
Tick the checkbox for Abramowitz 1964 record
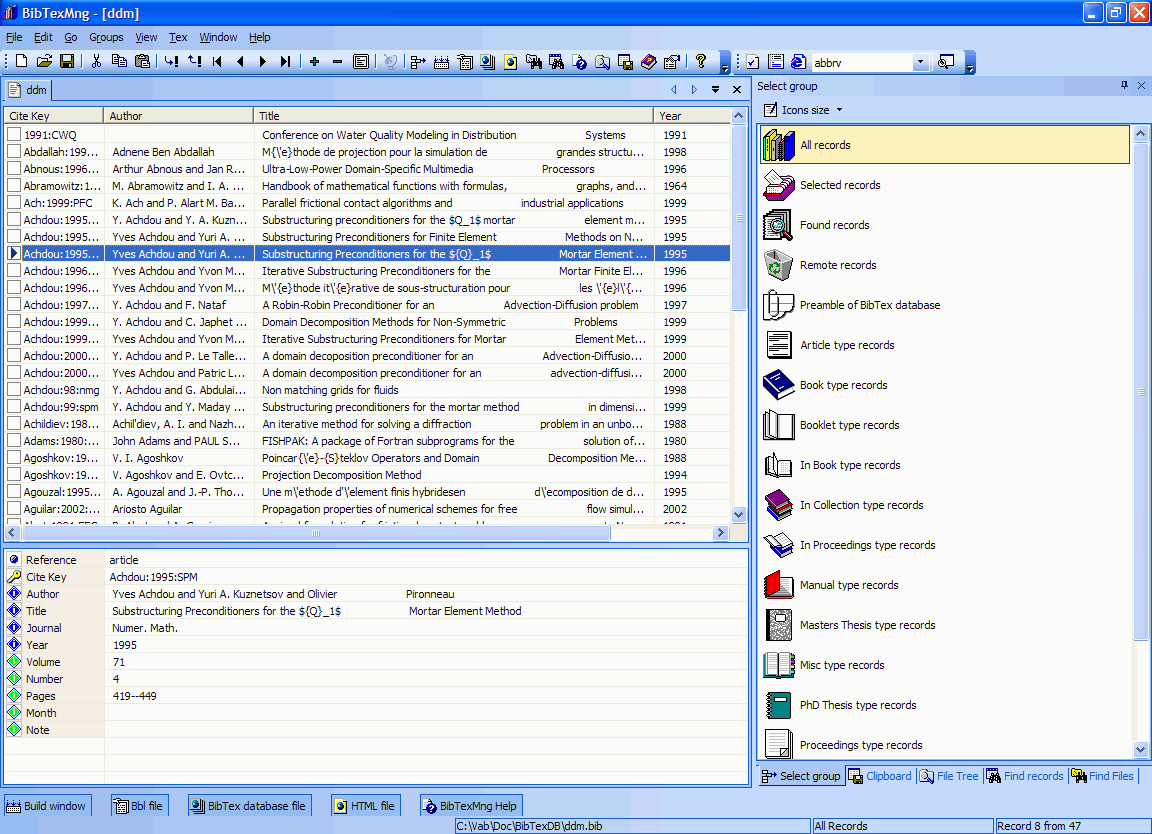[x=14, y=186]
